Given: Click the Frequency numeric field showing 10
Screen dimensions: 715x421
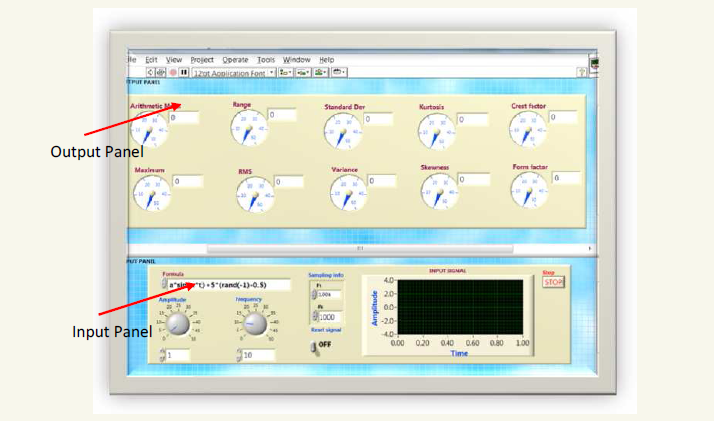Looking at the screenshot, I should click(x=259, y=355).
